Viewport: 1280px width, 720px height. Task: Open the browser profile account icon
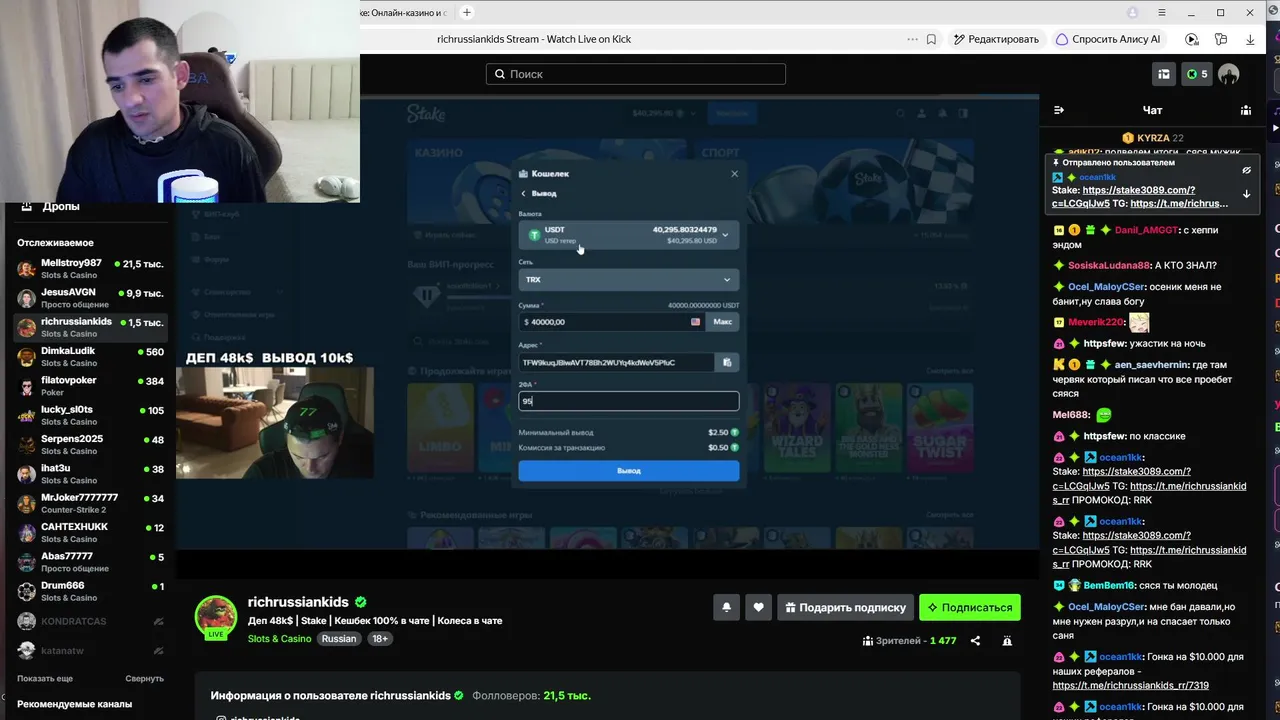pos(1132,12)
